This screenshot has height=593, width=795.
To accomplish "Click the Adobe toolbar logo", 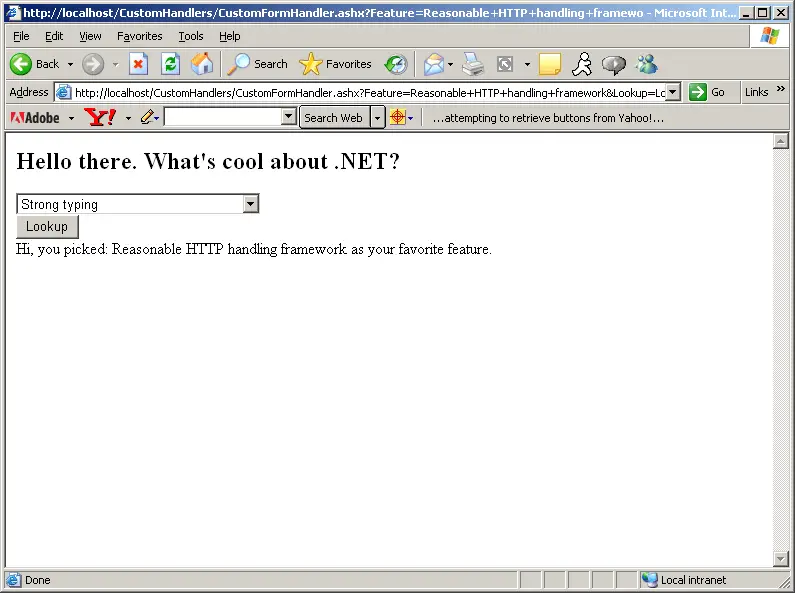I will (x=35, y=118).
